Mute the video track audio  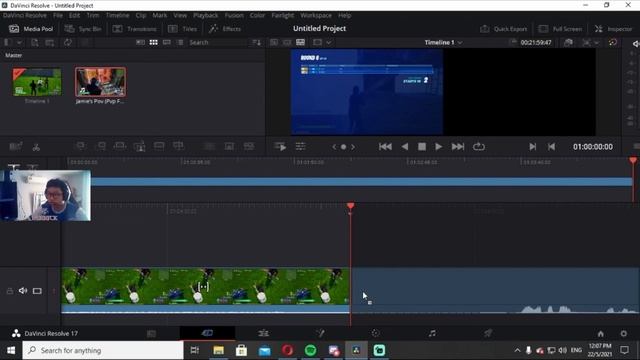[23, 291]
